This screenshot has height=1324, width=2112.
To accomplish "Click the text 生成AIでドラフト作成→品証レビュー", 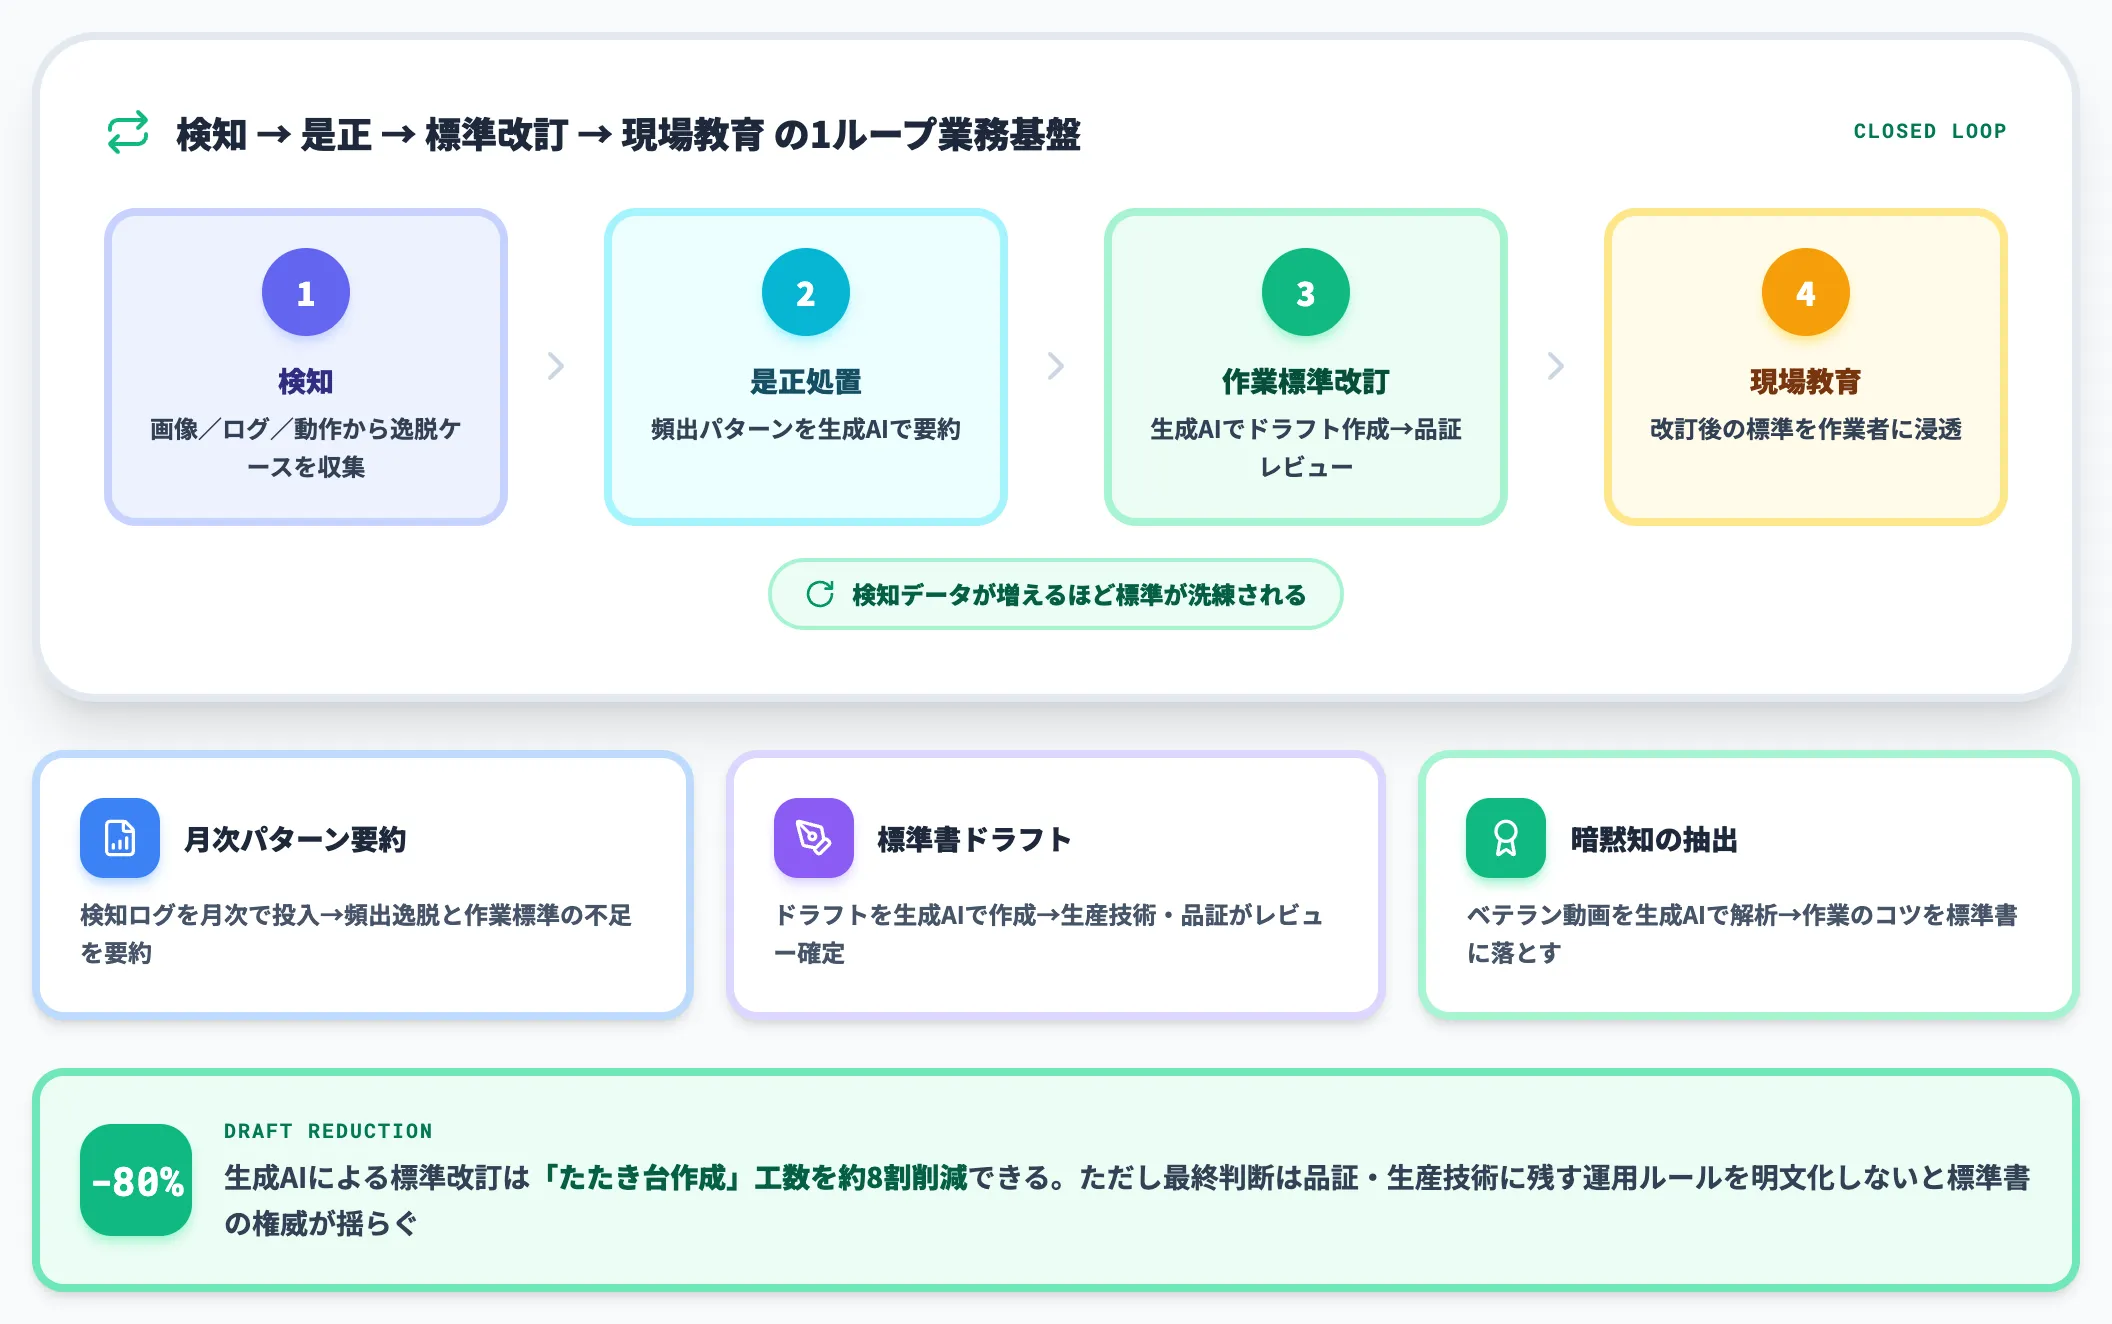I will (1306, 448).
